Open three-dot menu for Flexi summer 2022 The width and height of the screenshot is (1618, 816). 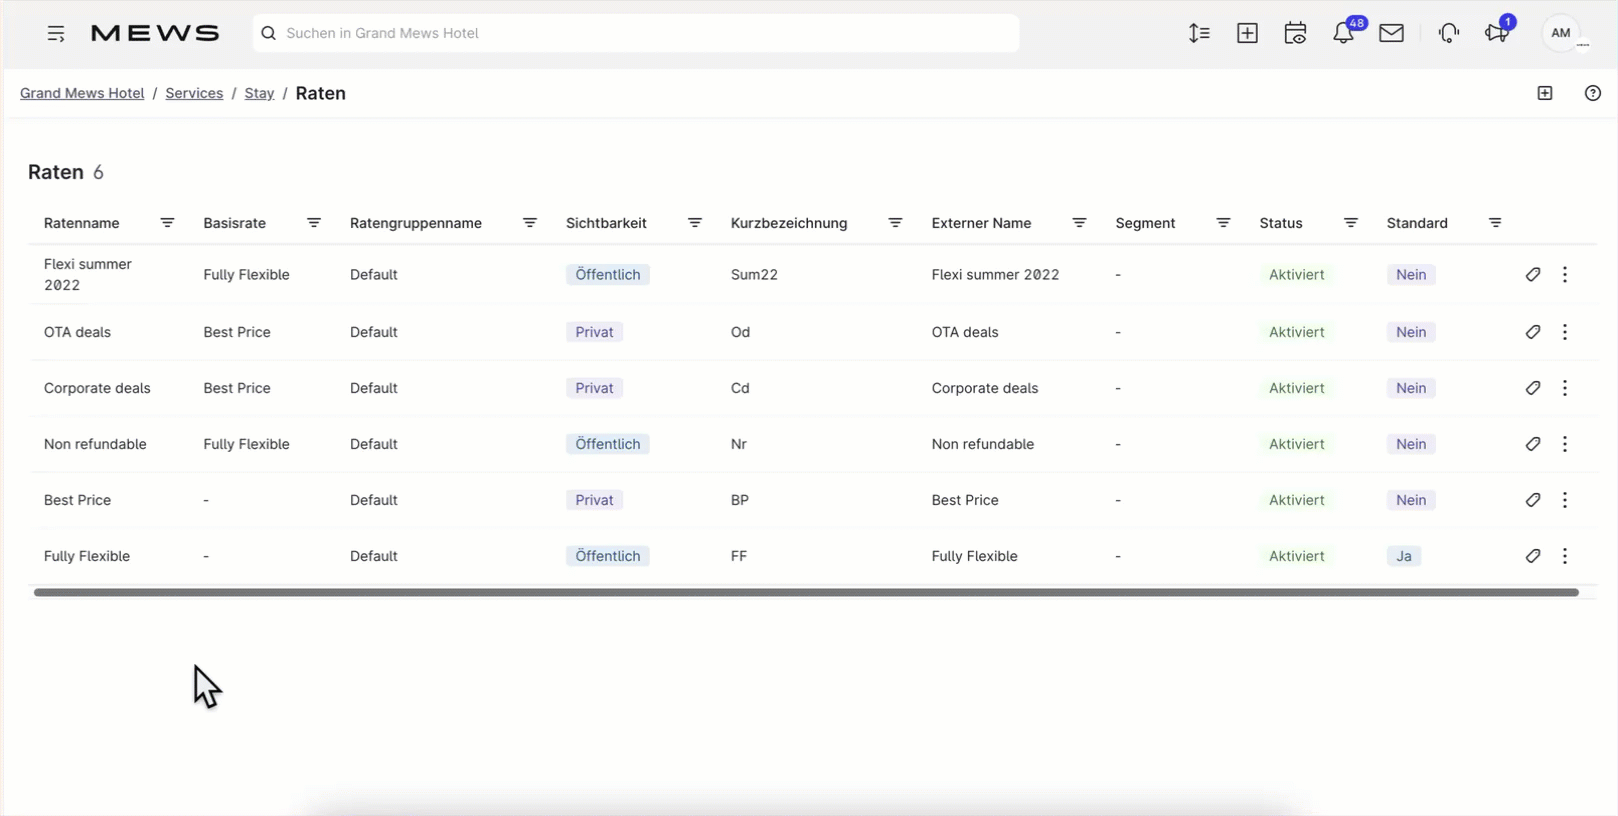pyautogui.click(x=1564, y=274)
